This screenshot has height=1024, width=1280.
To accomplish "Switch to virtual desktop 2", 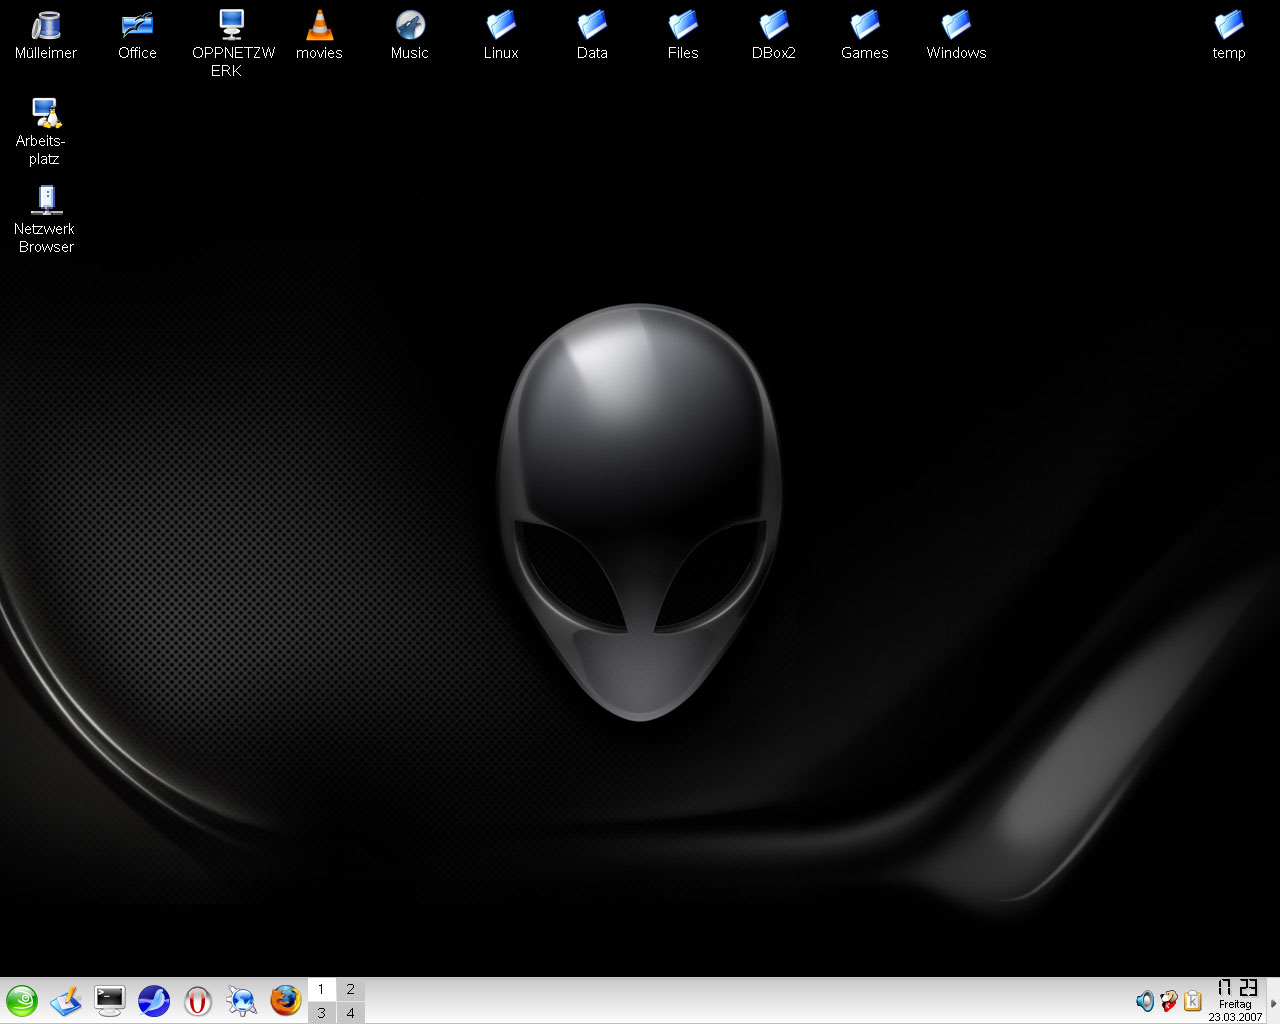I will [350, 989].
